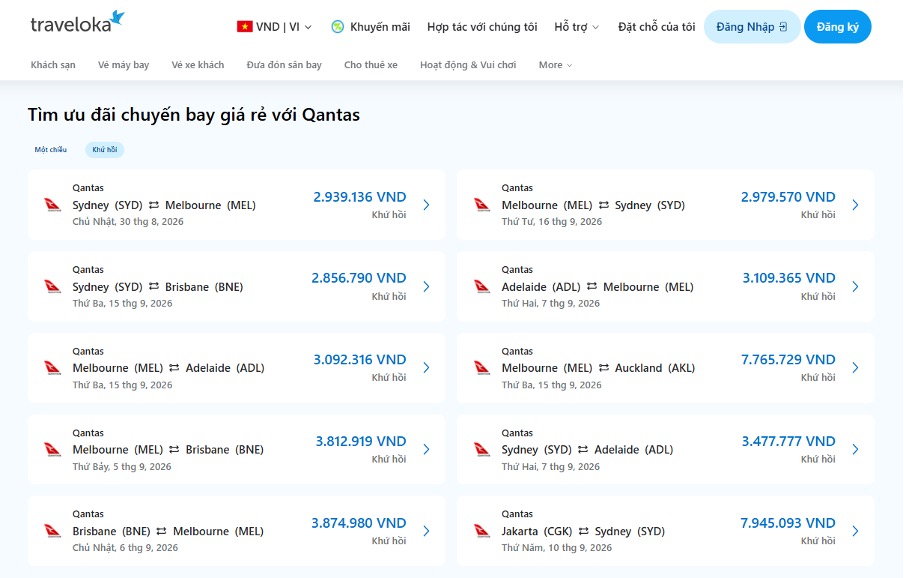This screenshot has width=904, height=578.
Task: Expand the More menu
Action: pos(555,65)
